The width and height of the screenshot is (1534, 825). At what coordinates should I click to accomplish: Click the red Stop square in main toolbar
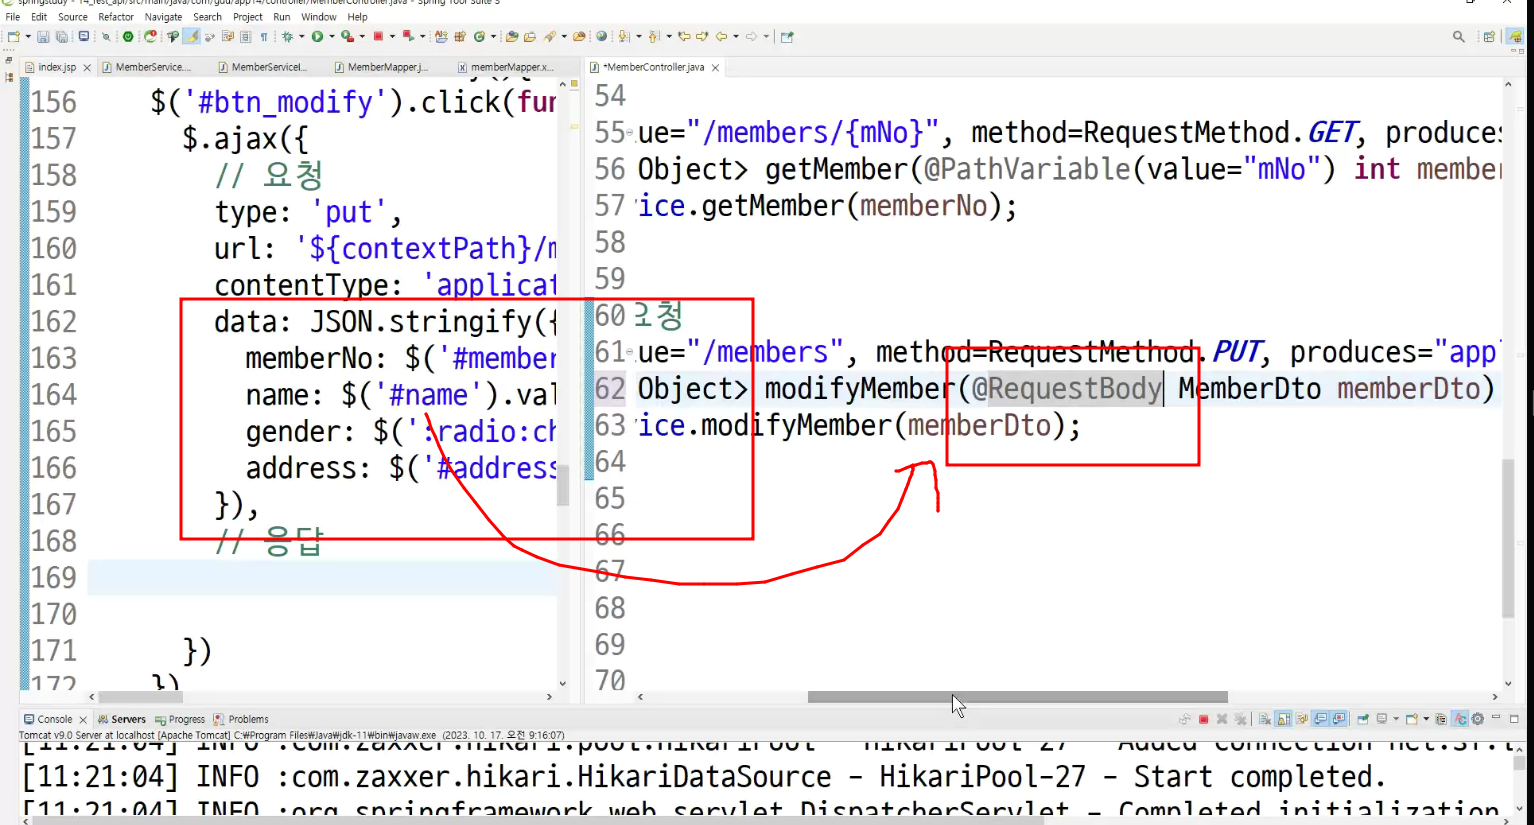(379, 37)
